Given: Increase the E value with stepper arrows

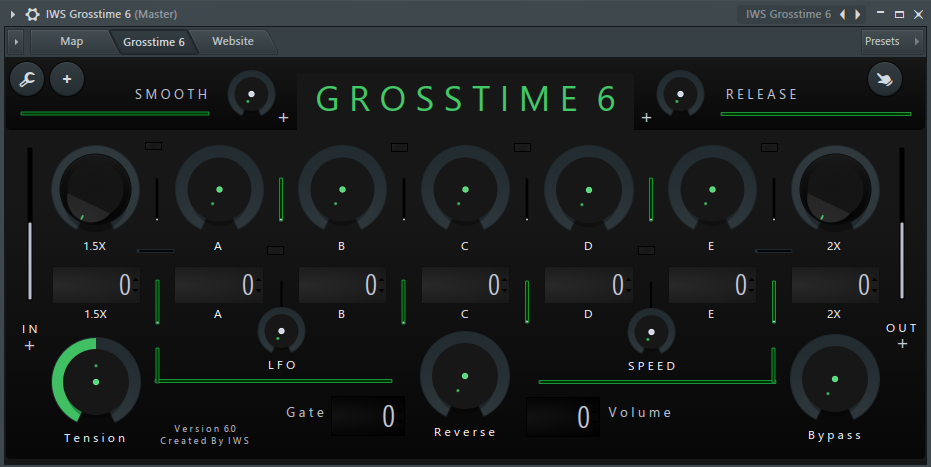Looking at the screenshot, I should (x=752, y=280).
